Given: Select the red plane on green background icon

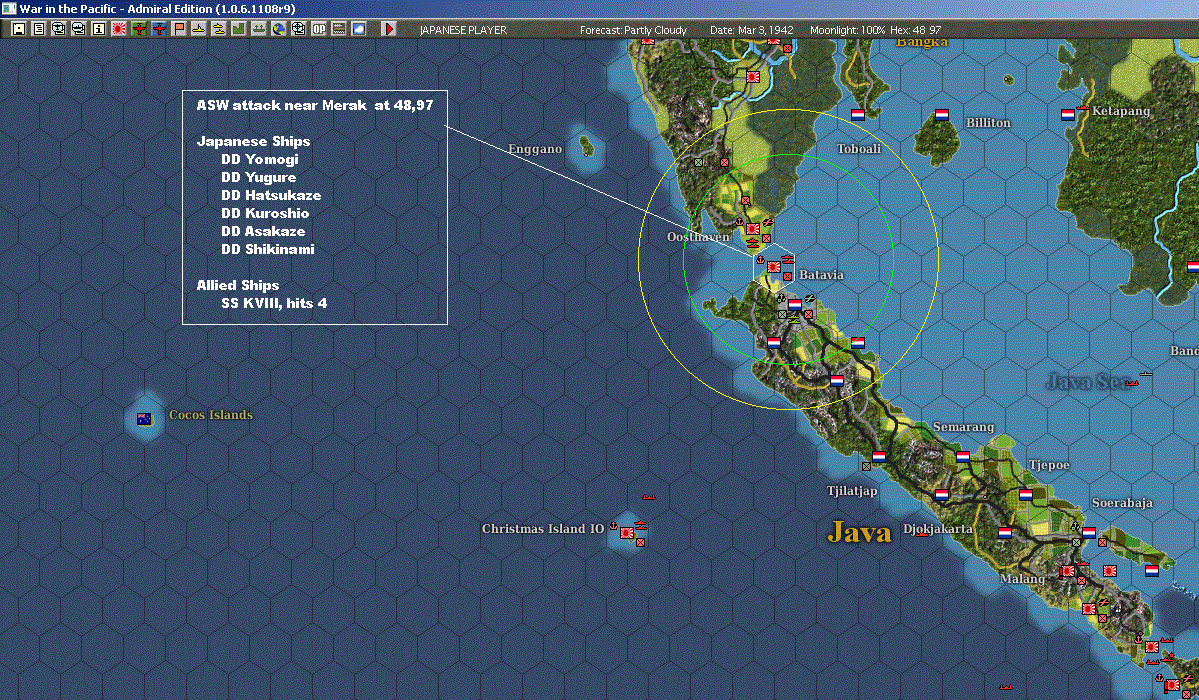Looking at the screenshot, I should point(139,29).
